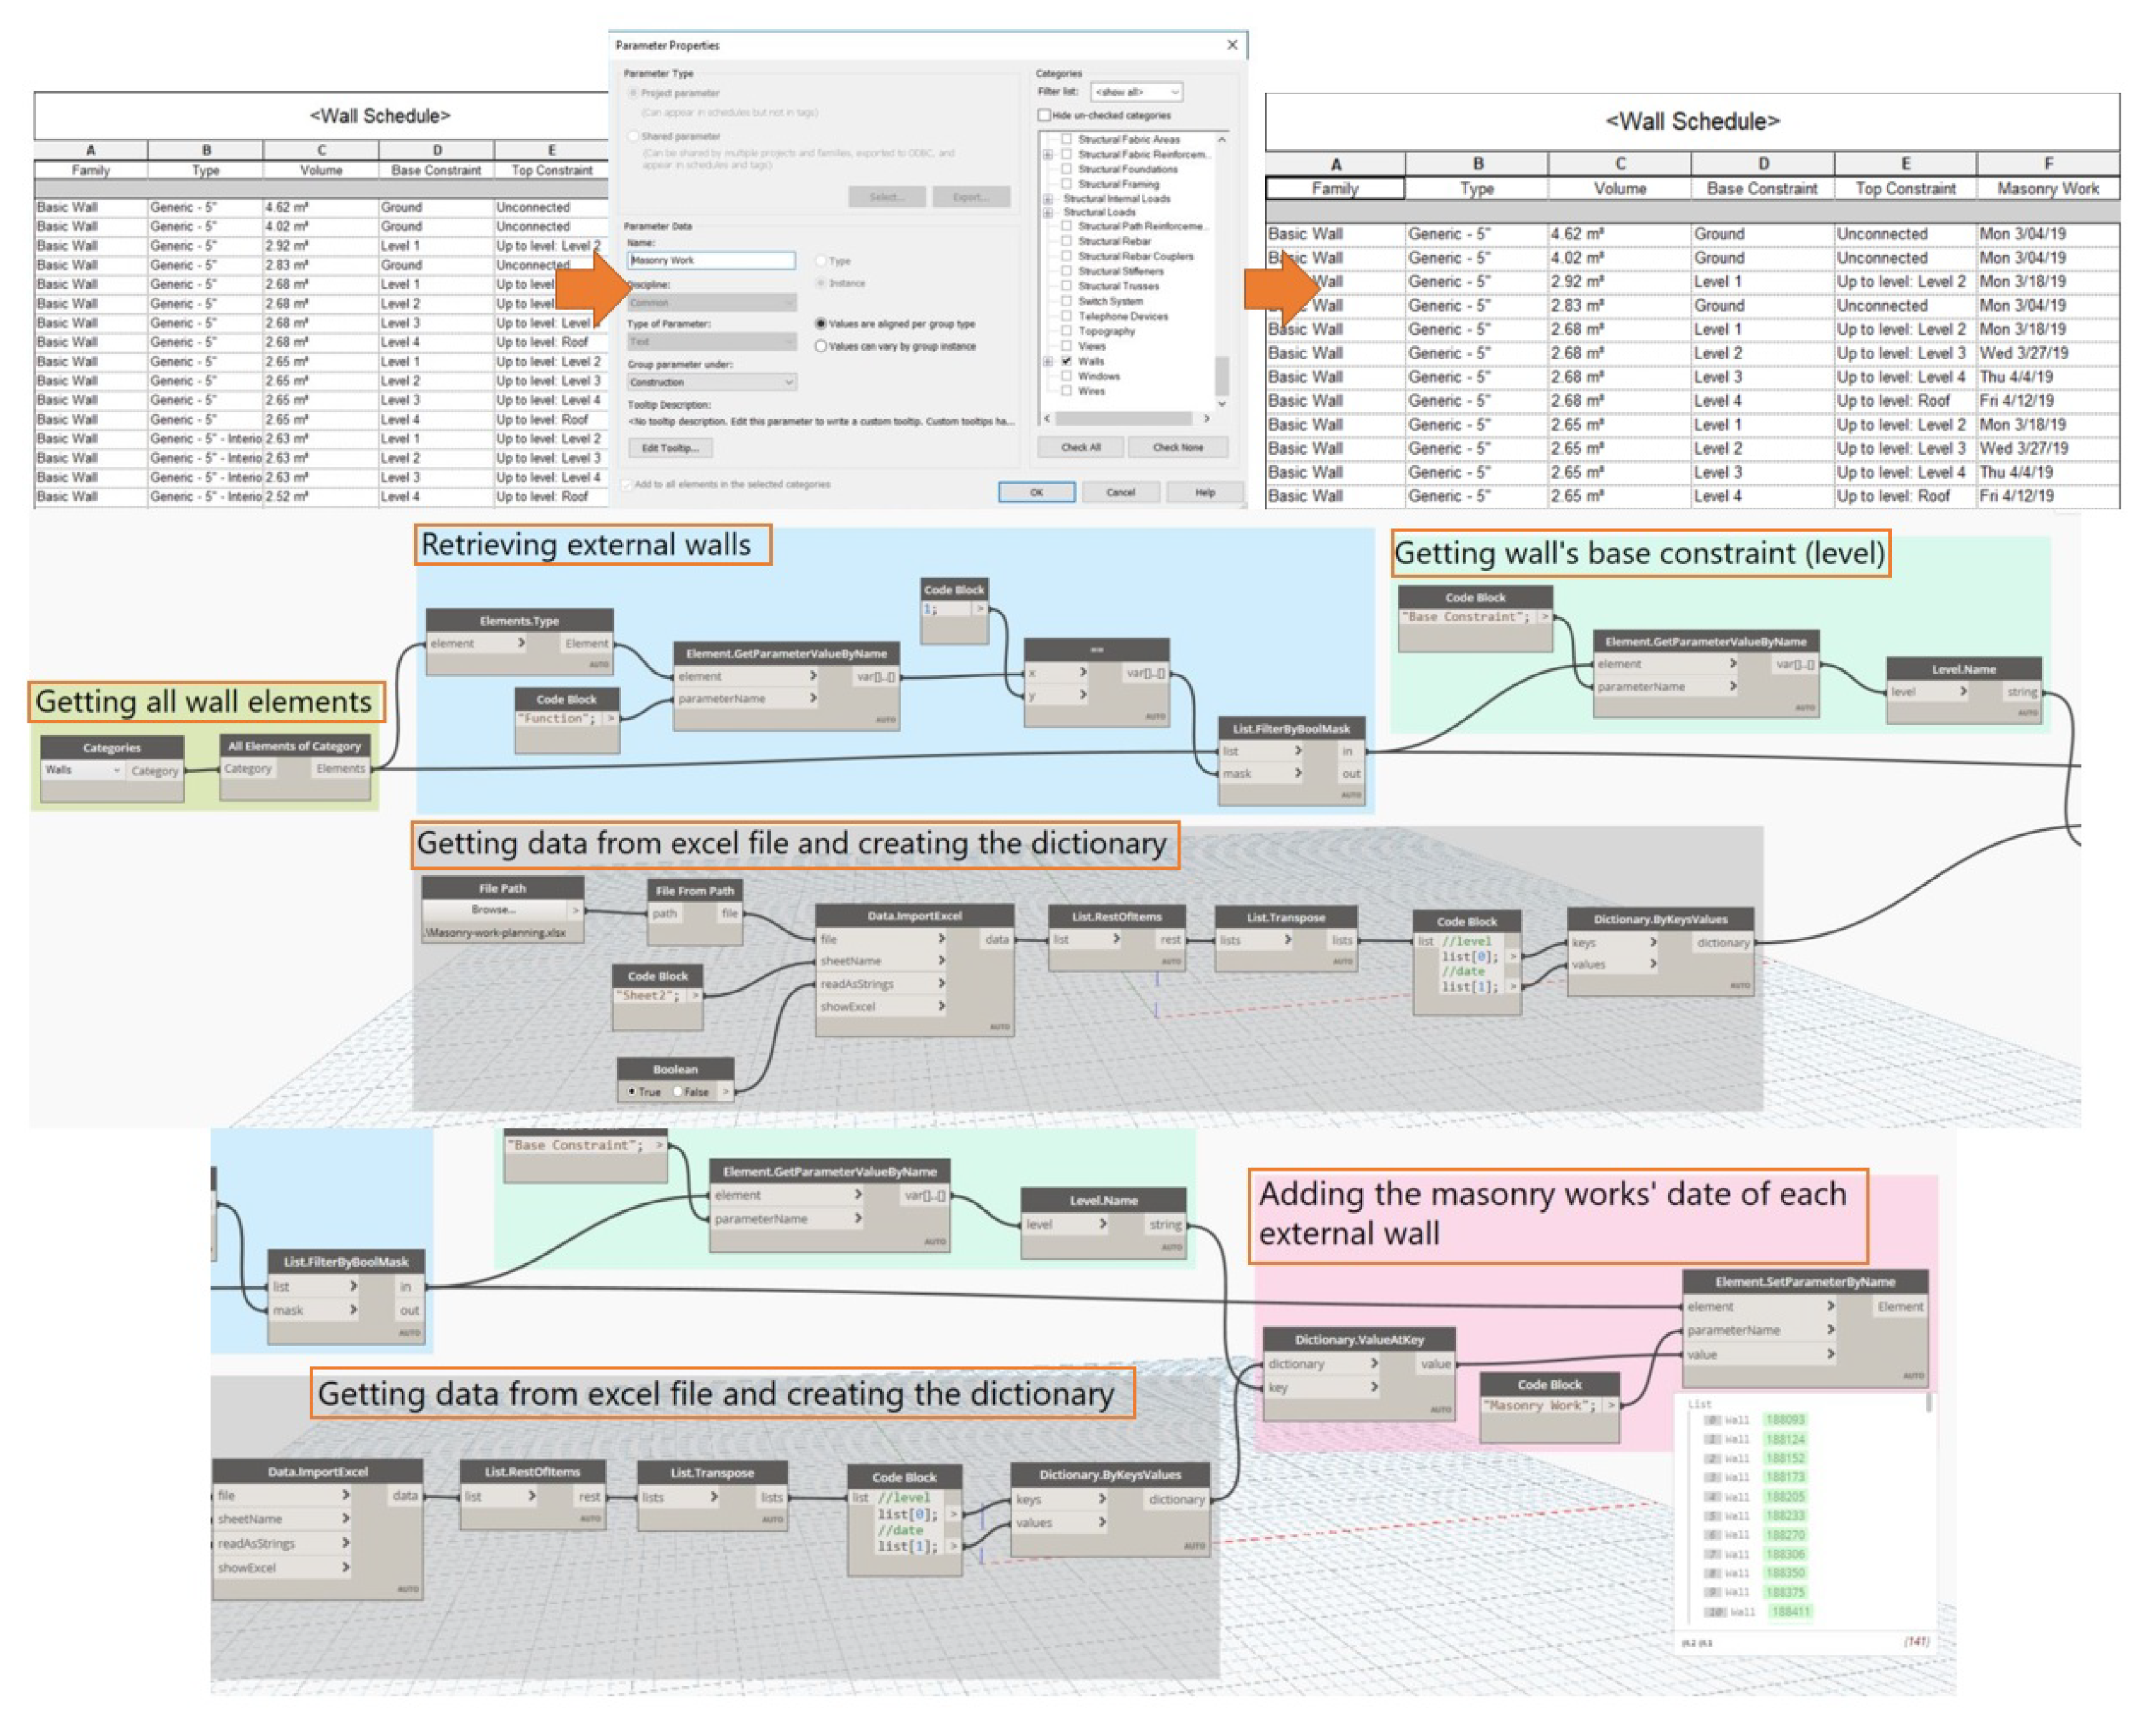Open Group parameter under Construction dropdown
Image resolution: width=2156 pixels, height=1727 pixels.
[711, 382]
